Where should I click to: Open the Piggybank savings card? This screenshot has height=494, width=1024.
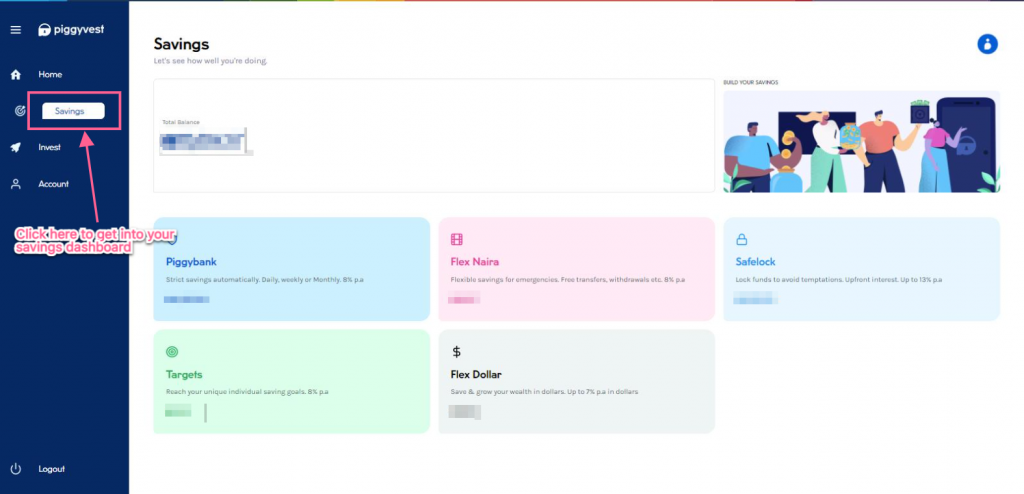[x=291, y=269]
